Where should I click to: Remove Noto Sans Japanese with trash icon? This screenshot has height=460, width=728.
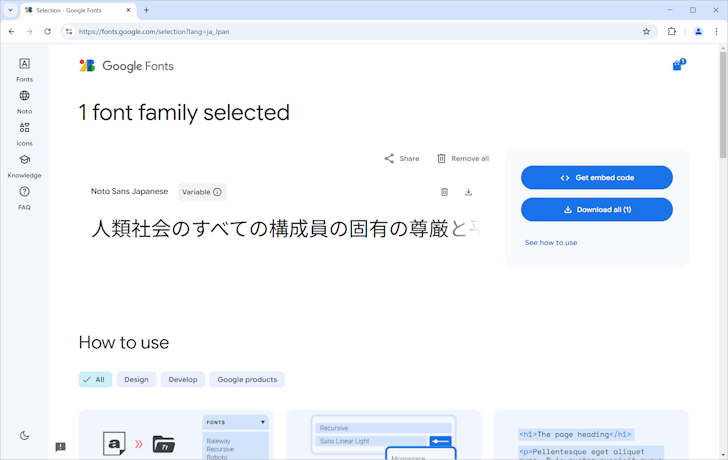tap(444, 192)
